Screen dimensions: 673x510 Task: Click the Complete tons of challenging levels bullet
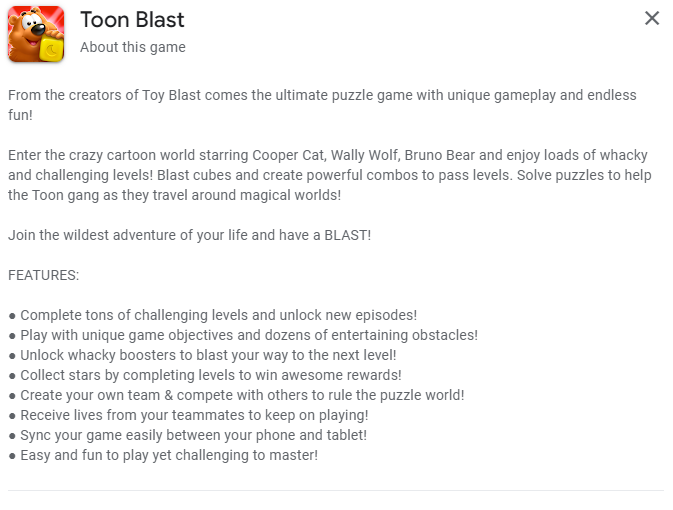tap(212, 315)
